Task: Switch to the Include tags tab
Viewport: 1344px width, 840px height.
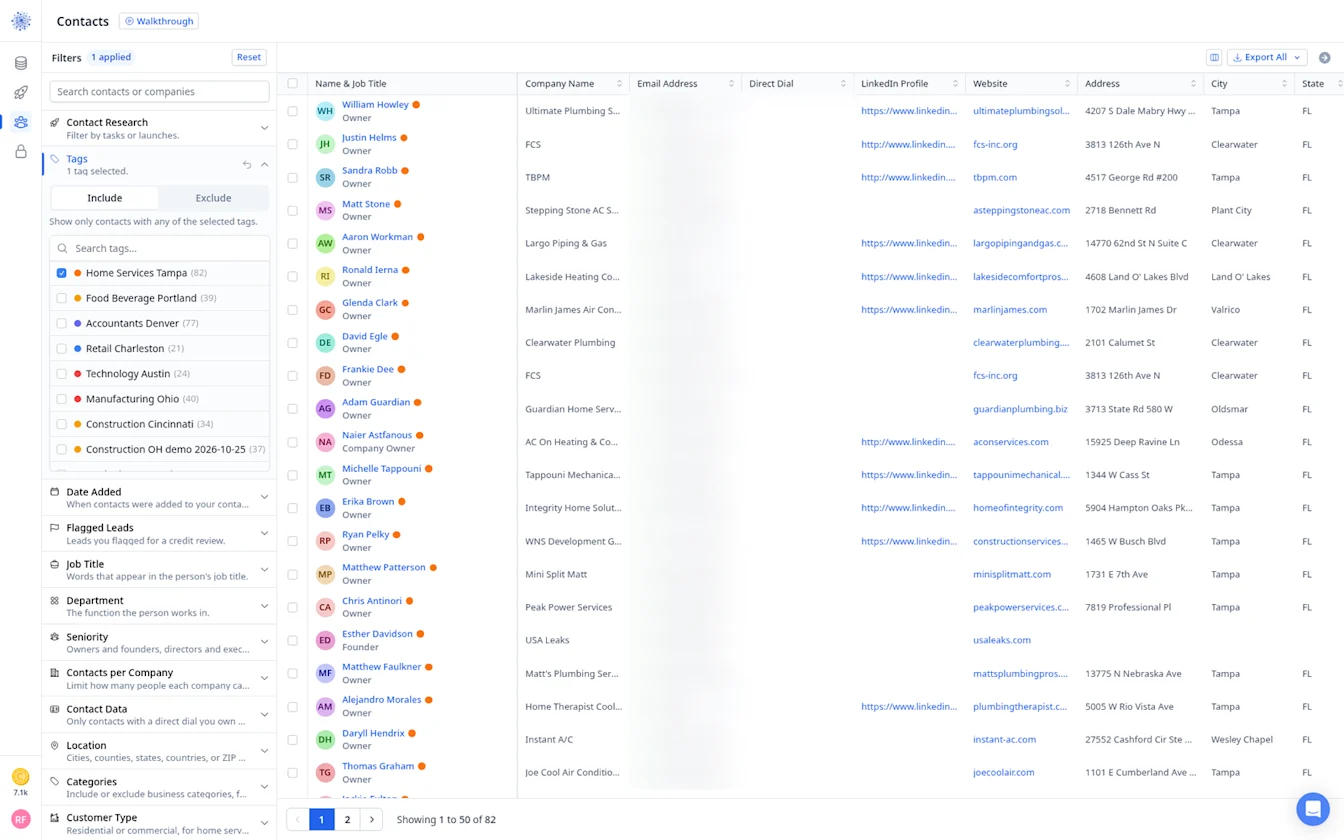Action: 105,198
